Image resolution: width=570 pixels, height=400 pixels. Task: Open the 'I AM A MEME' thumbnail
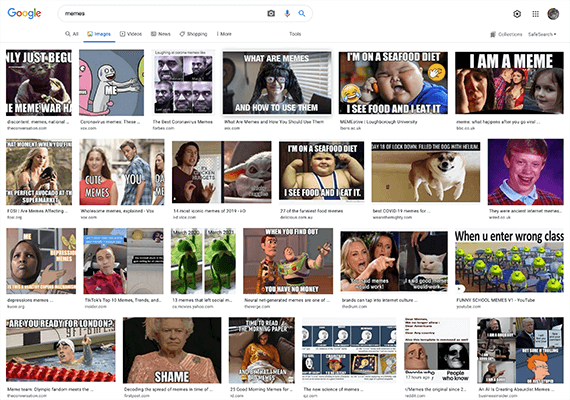(x=509, y=83)
